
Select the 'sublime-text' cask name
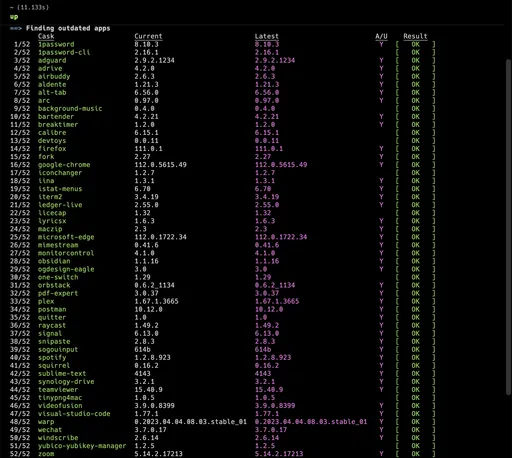62,374
